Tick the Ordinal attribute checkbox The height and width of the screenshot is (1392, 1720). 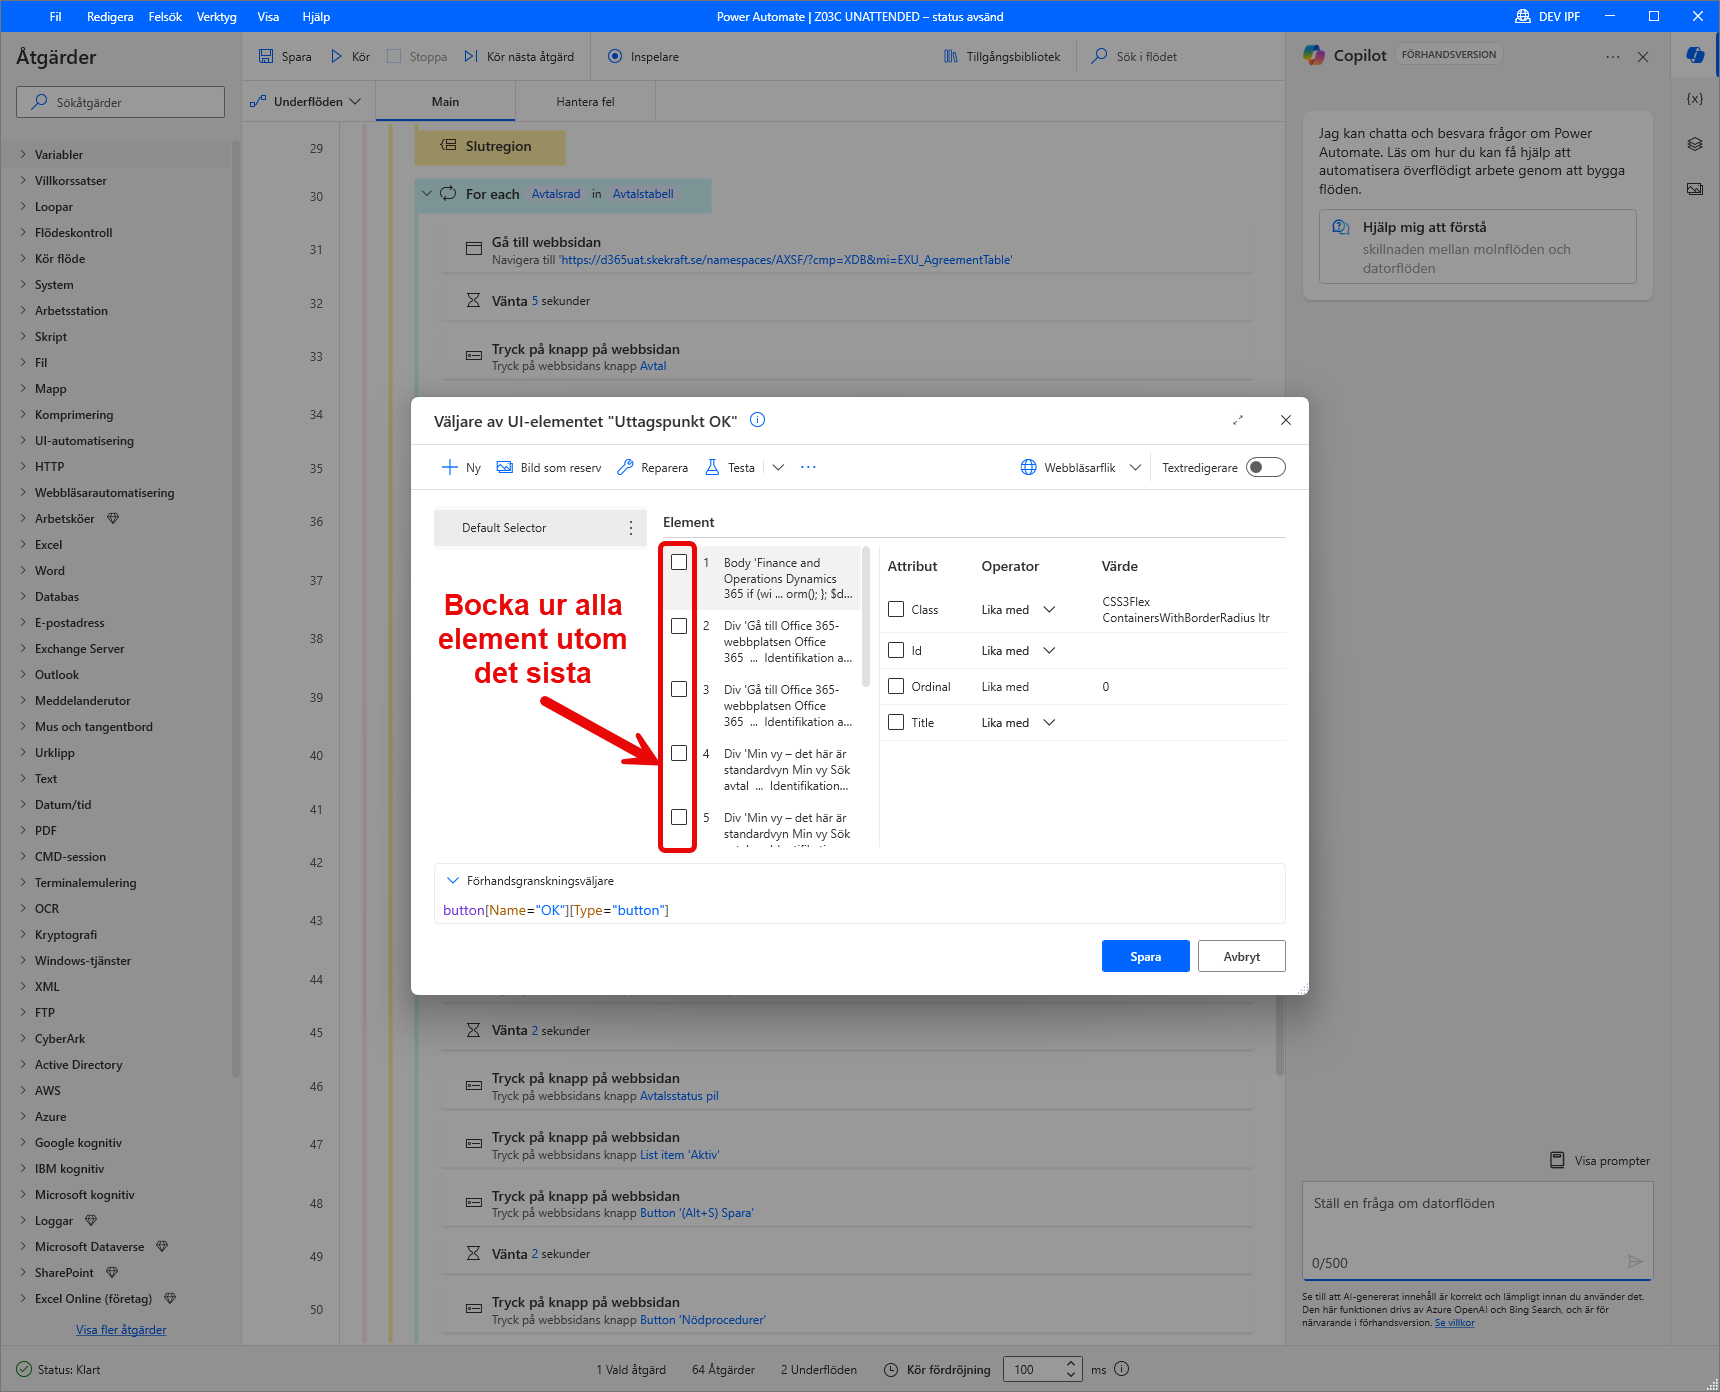point(896,686)
